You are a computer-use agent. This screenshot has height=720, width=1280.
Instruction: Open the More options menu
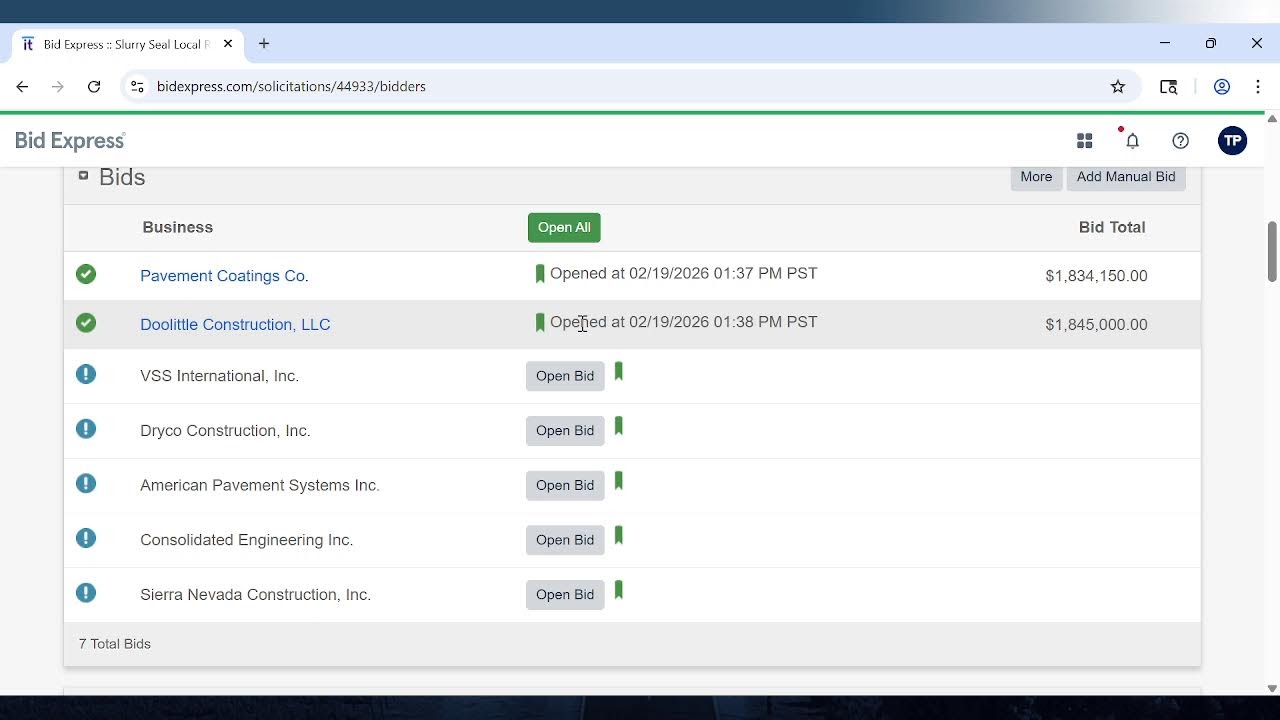pos(1036,177)
